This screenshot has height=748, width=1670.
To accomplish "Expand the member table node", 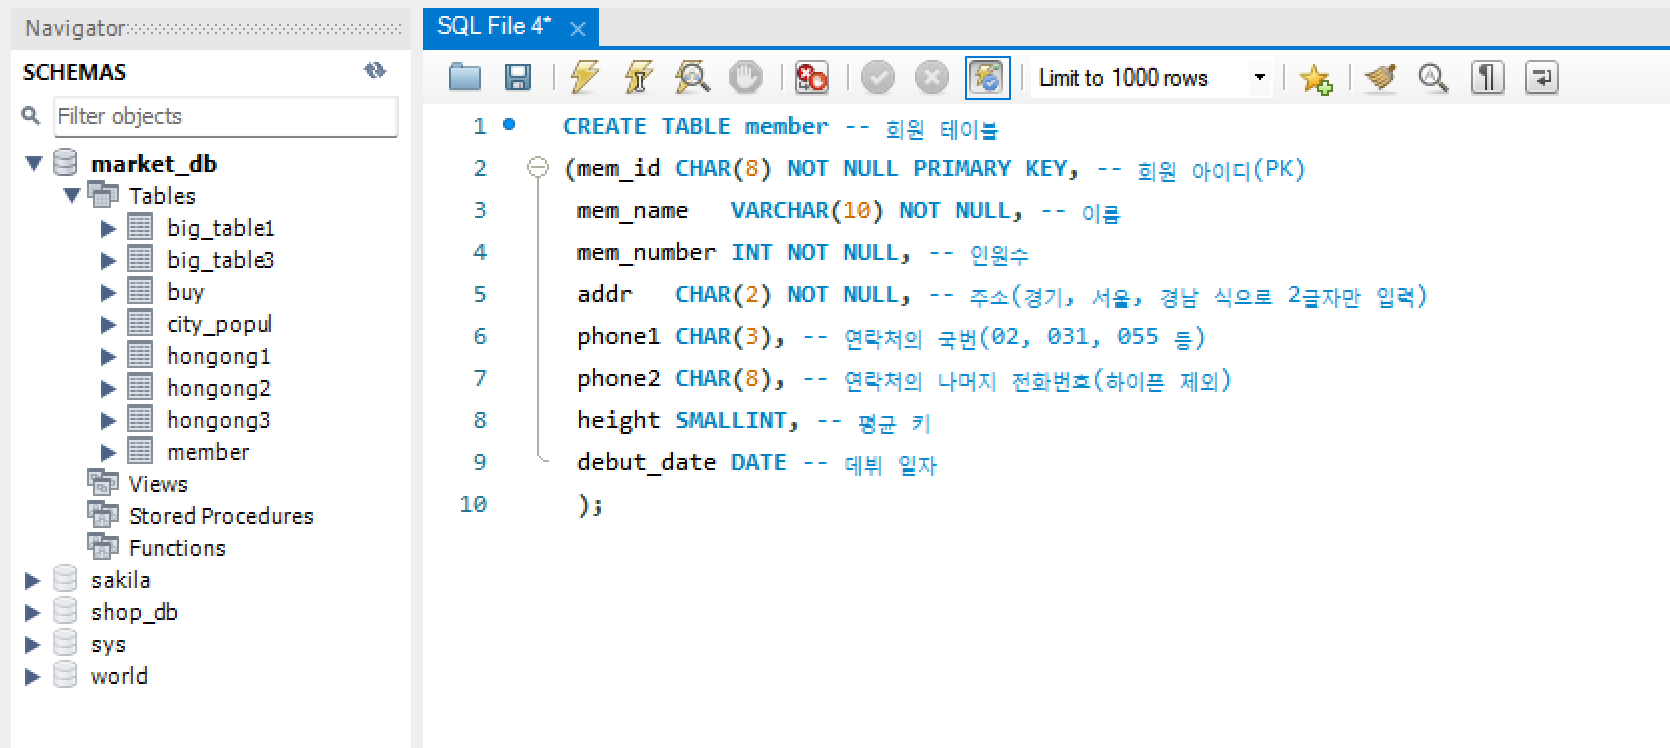I will [109, 452].
